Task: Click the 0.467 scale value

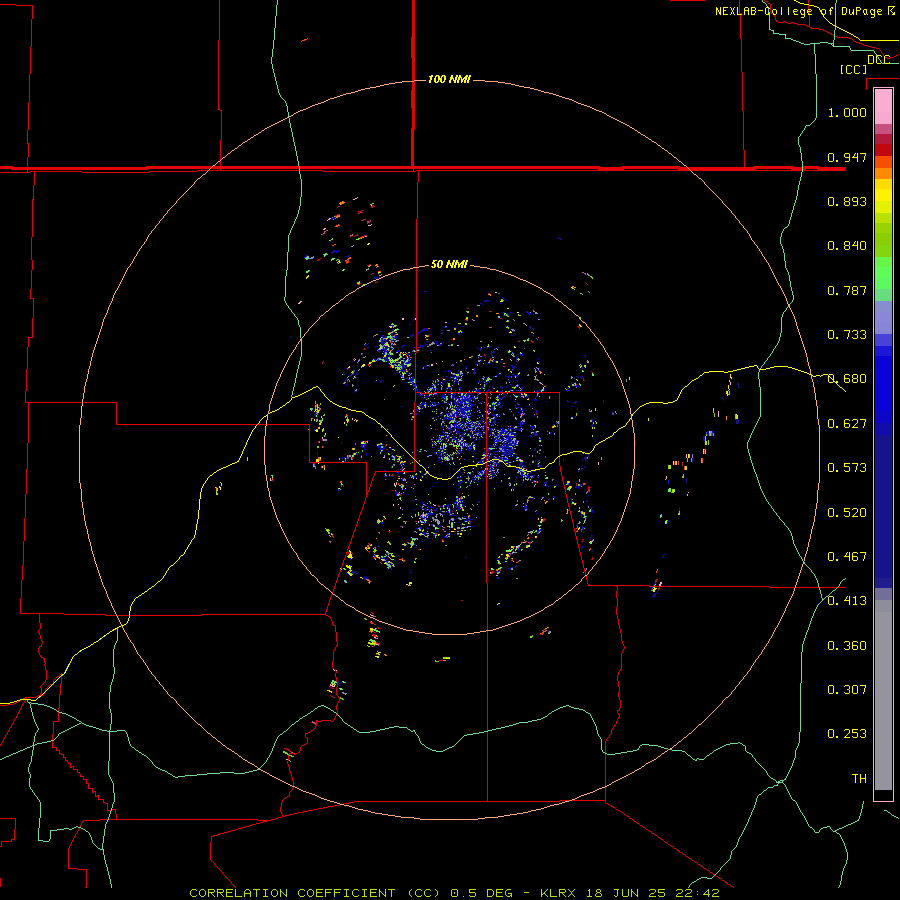Action: point(847,557)
